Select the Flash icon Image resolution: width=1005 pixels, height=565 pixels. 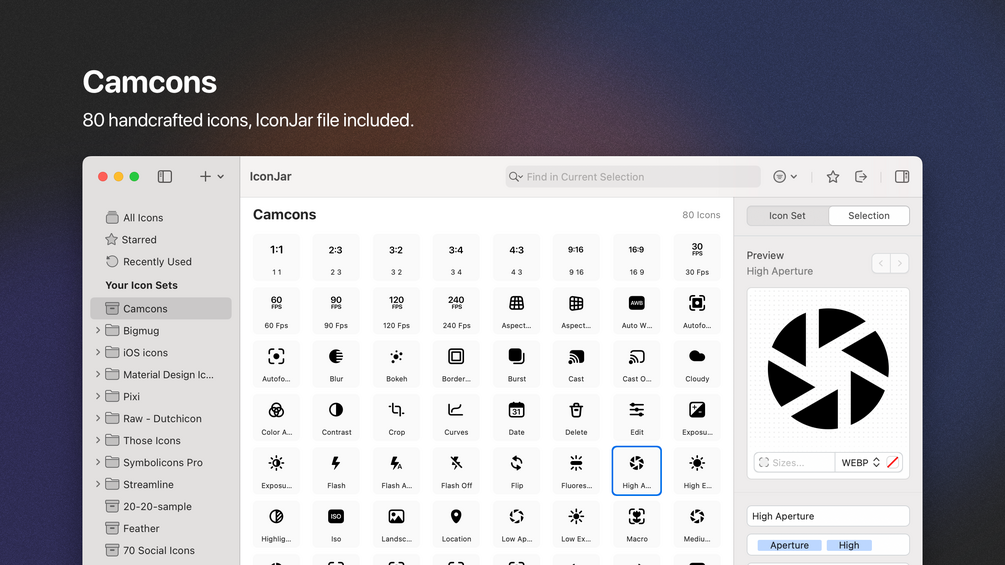[336, 471]
